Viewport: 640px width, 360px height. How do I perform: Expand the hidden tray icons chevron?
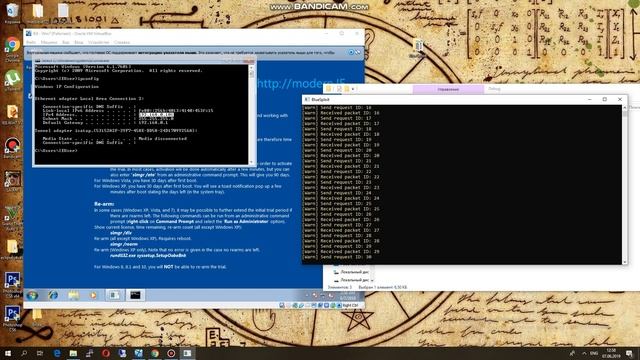(x=584, y=353)
